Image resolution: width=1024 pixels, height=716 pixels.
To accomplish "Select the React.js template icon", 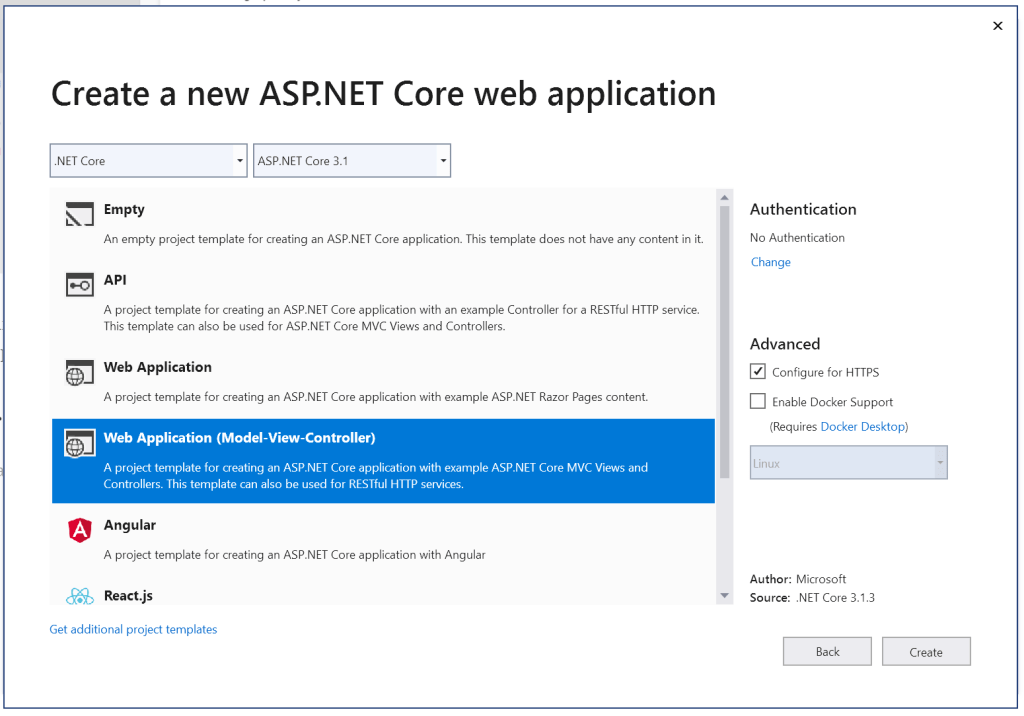I will click(x=79, y=596).
